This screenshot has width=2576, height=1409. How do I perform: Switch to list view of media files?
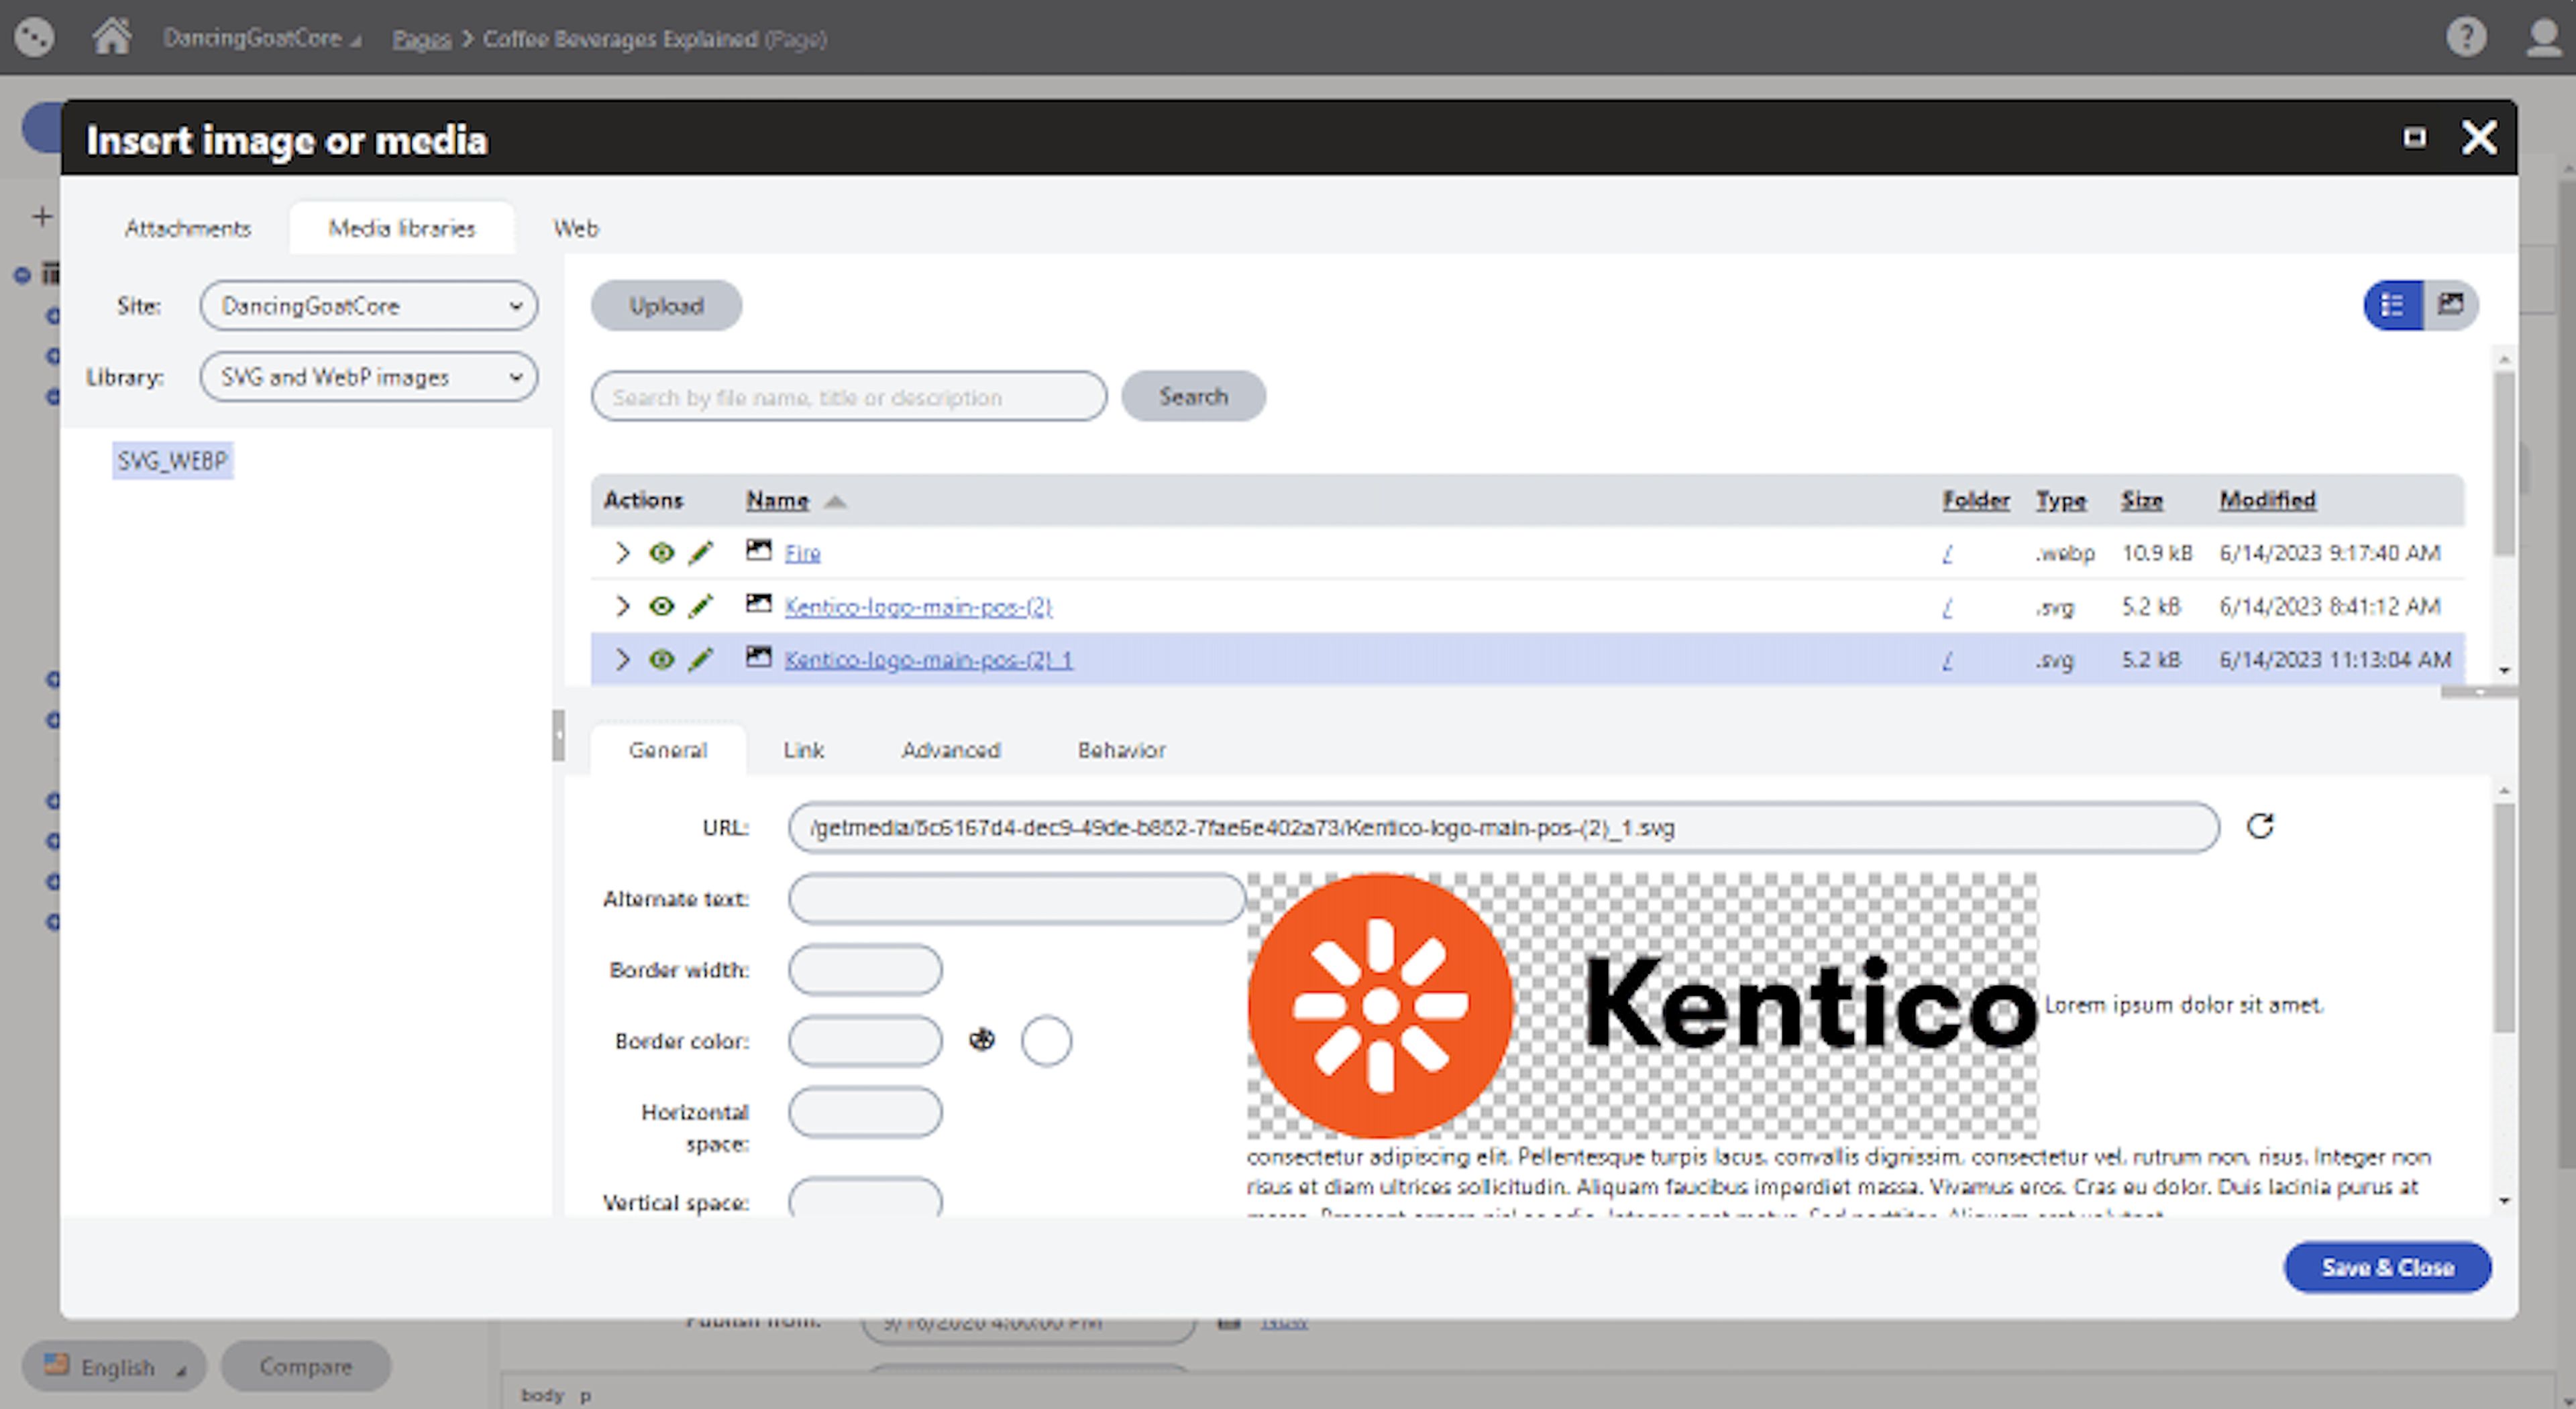point(2393,305)
